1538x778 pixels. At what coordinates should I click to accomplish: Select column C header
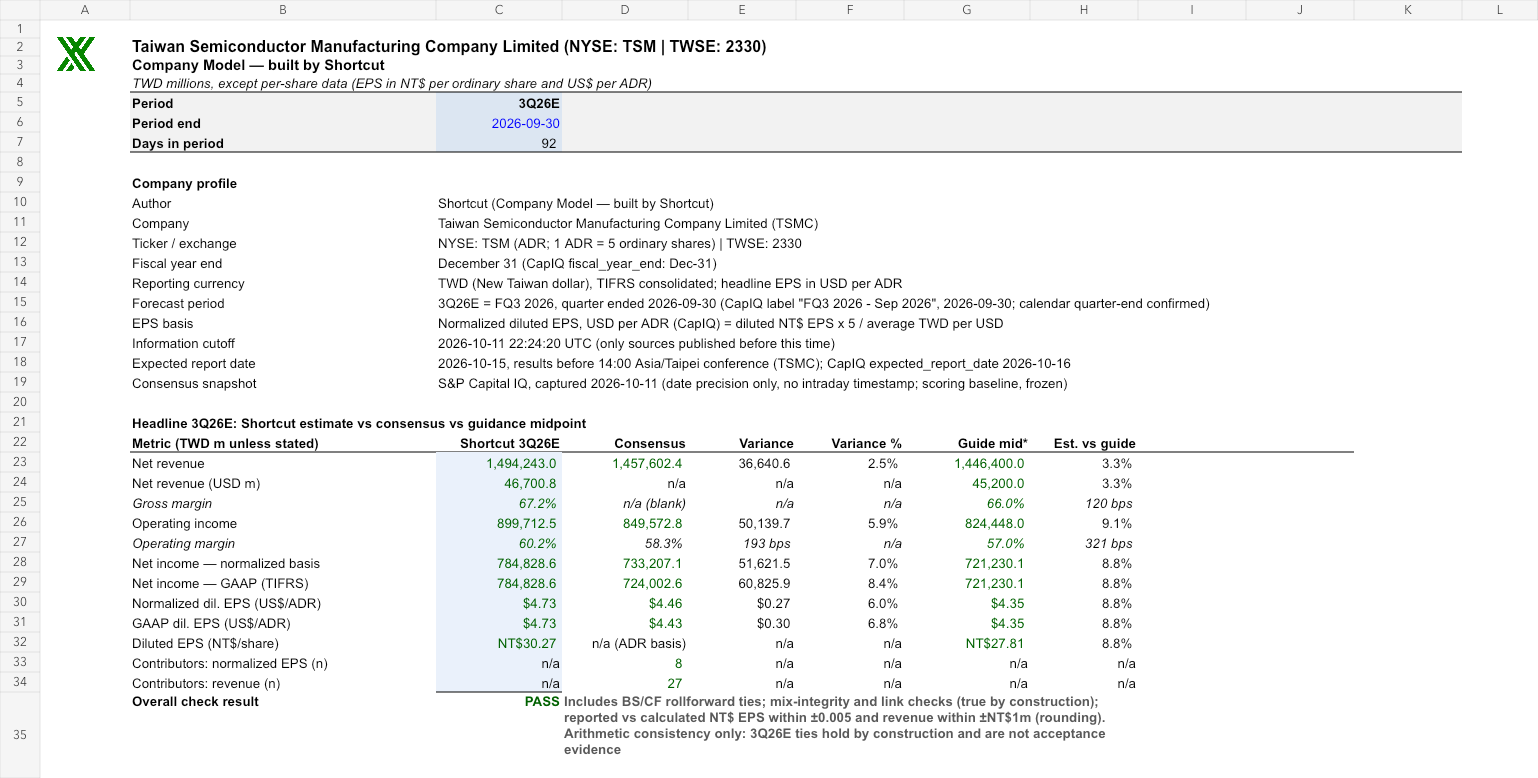[498, 10]
